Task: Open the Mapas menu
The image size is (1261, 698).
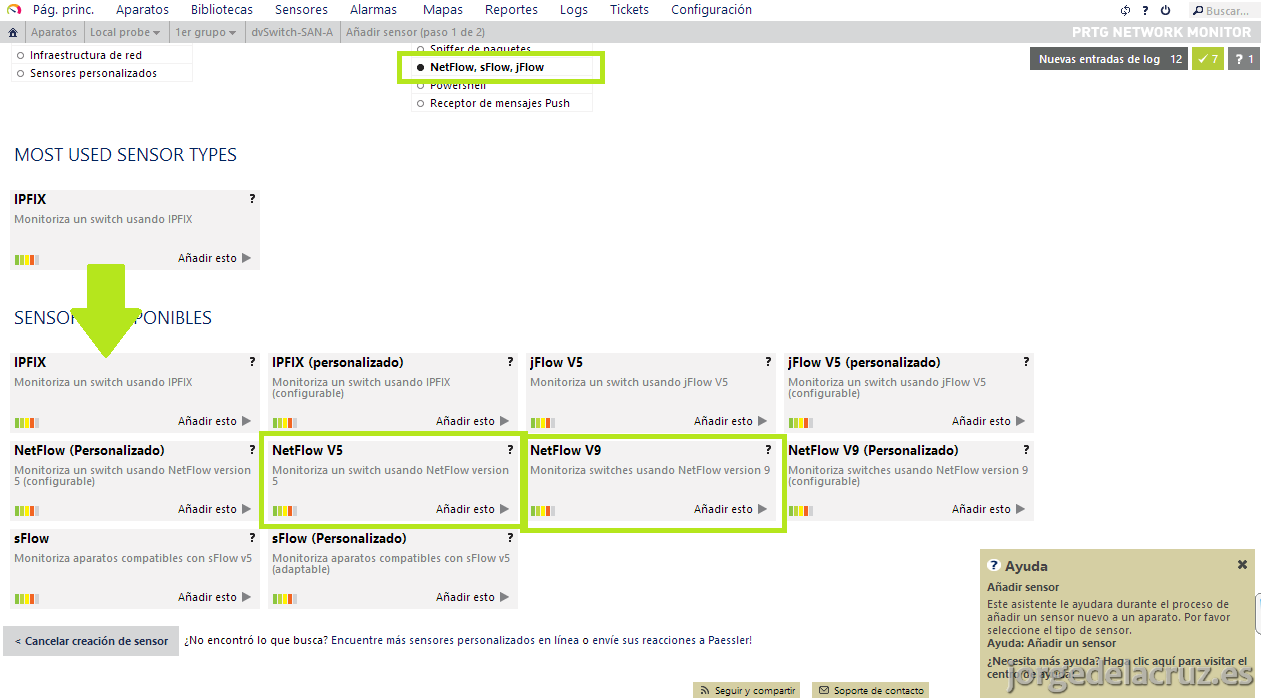Action: pyautogui.click(x=443, y=10)
